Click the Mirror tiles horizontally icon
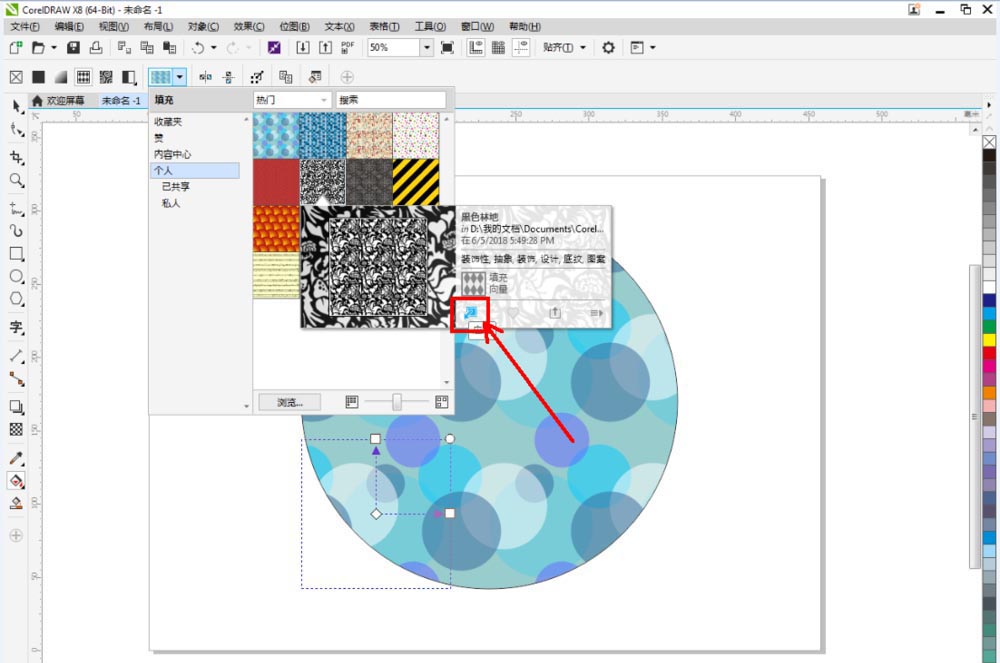Screen dimensions: 1000x663 205,77
